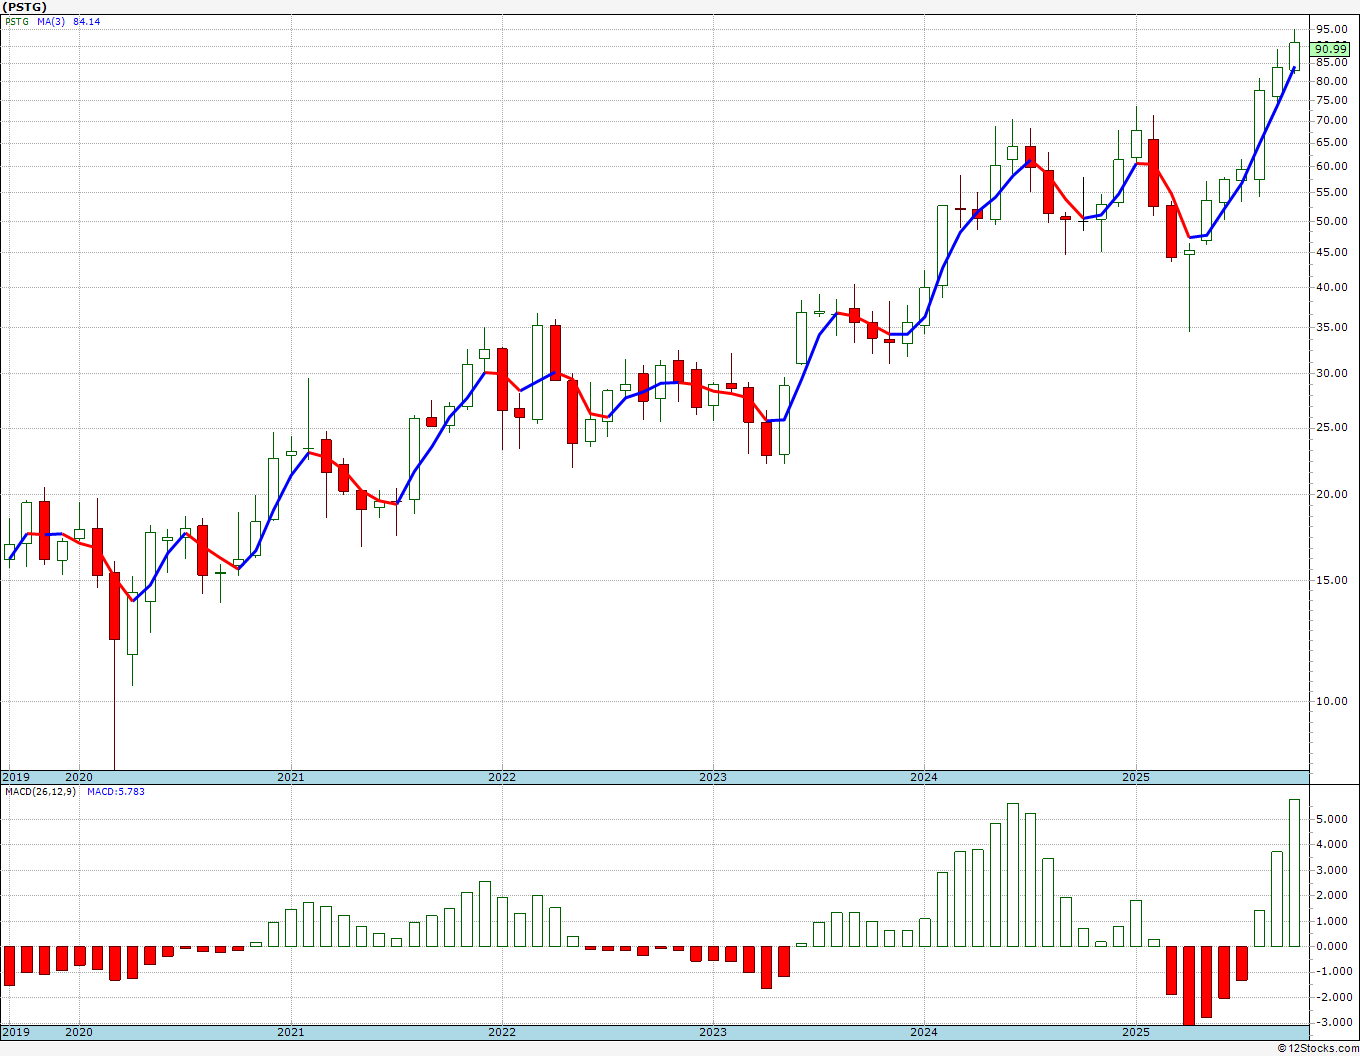
Task: Click the deepest red MACD histogram bar
Action: [x=1189, y=985]
